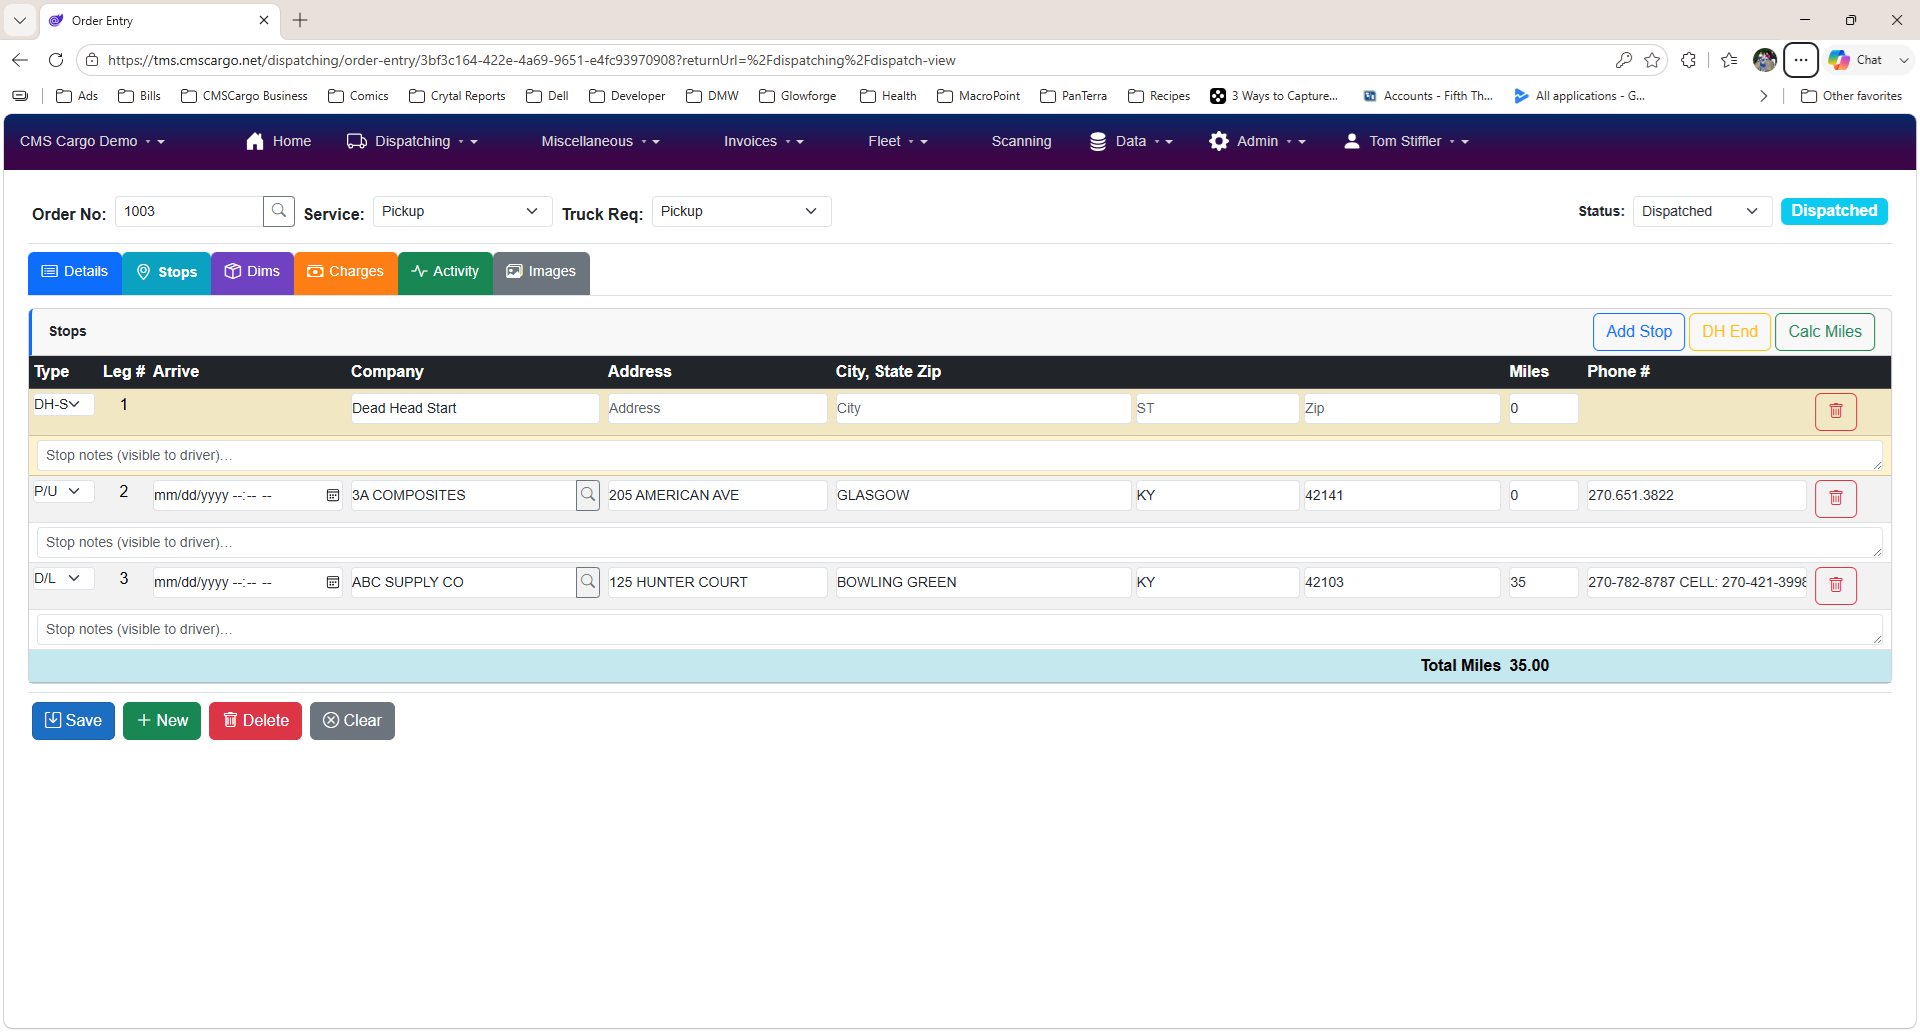Open the Truck Req dropdown
1920x1032 pixels.
(741, 211)
